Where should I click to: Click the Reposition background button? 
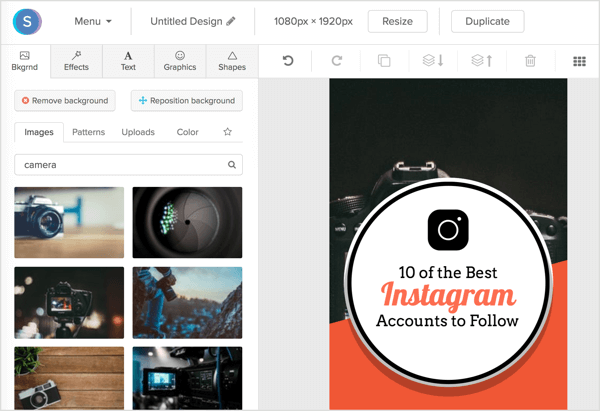(187, 101)
